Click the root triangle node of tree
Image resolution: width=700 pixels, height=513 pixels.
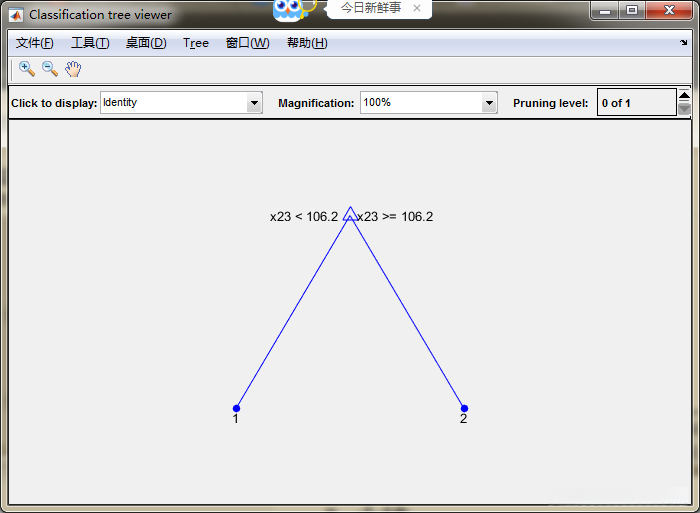tap(350, 214)
